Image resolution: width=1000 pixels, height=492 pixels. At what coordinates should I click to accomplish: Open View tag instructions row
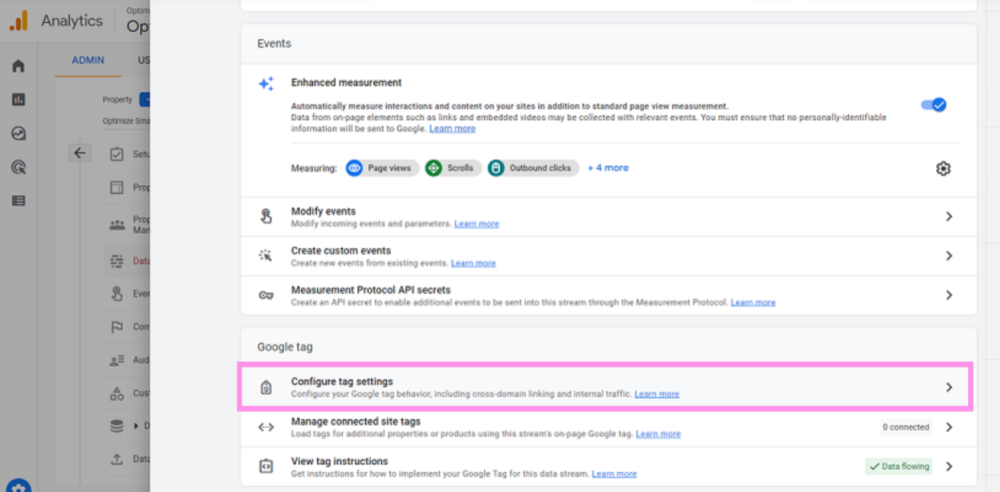tap(604, 466)
